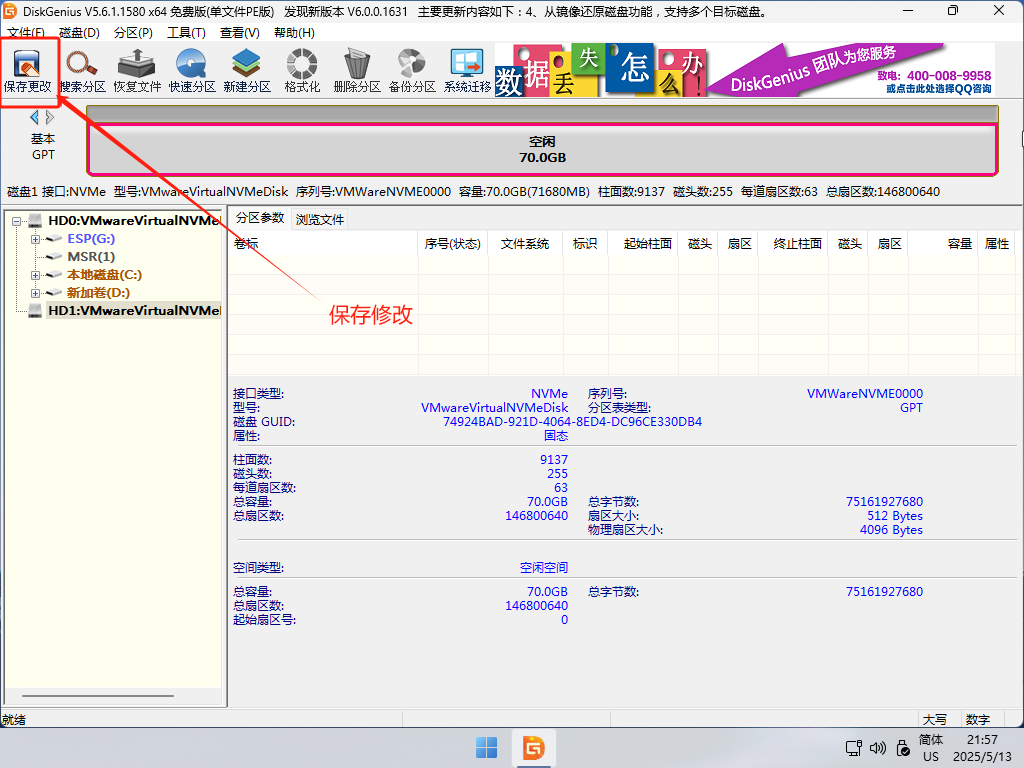This screenshot has width=1024, height=768.
Task: Select HD1:VMwareVirtualNVMe disk in tree
Action: coord(134,311)
